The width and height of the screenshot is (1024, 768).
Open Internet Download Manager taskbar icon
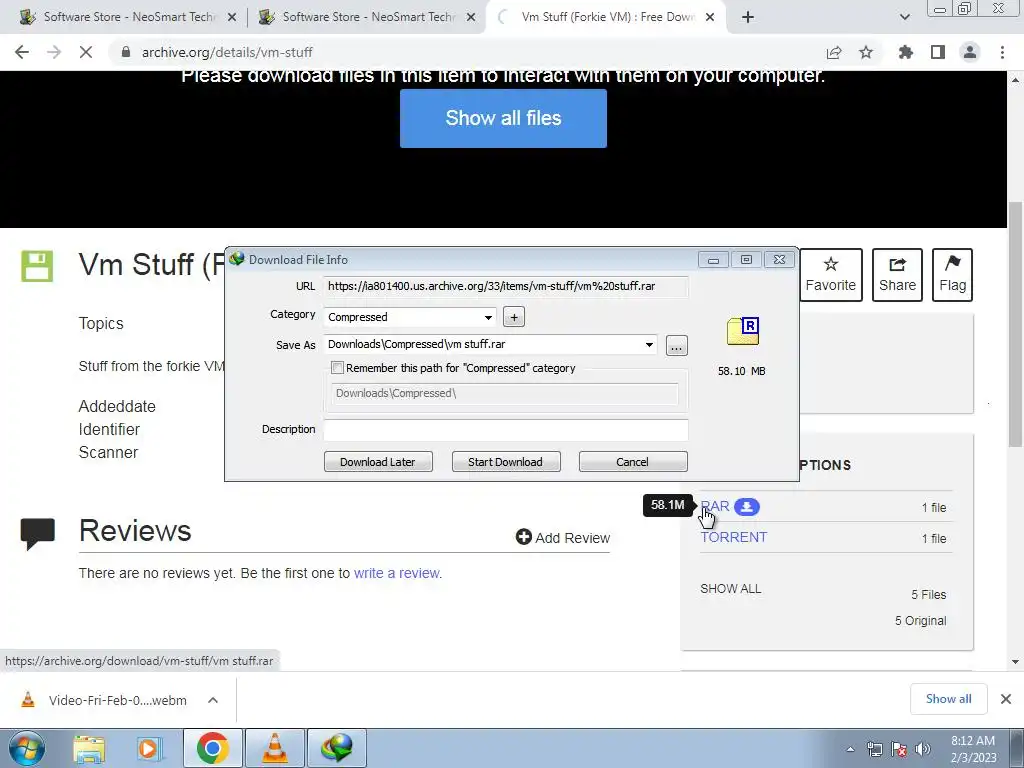[x=337, y=748]
